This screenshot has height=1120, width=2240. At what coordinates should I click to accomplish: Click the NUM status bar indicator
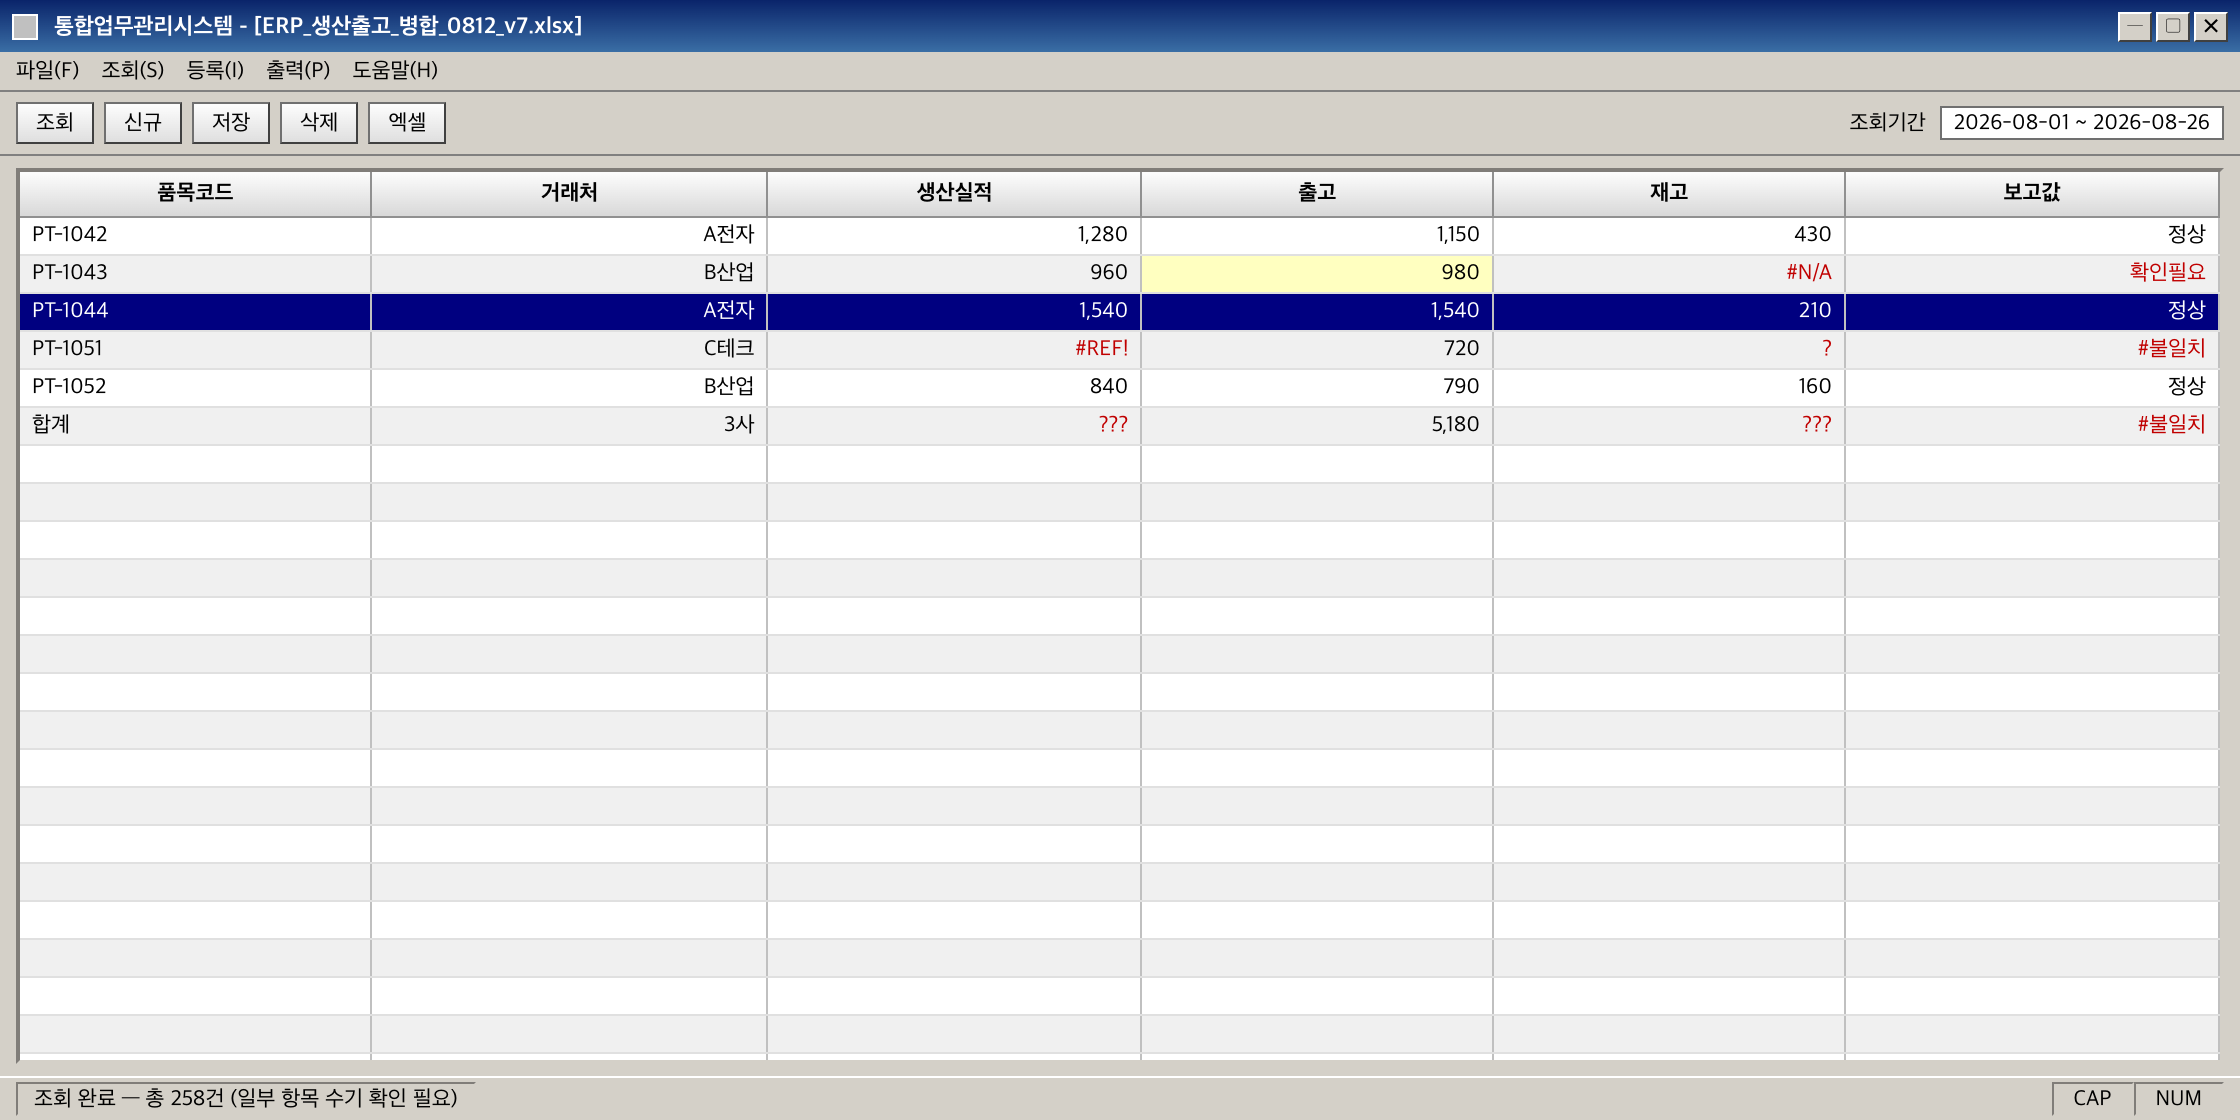[x=2178, y=1098]
